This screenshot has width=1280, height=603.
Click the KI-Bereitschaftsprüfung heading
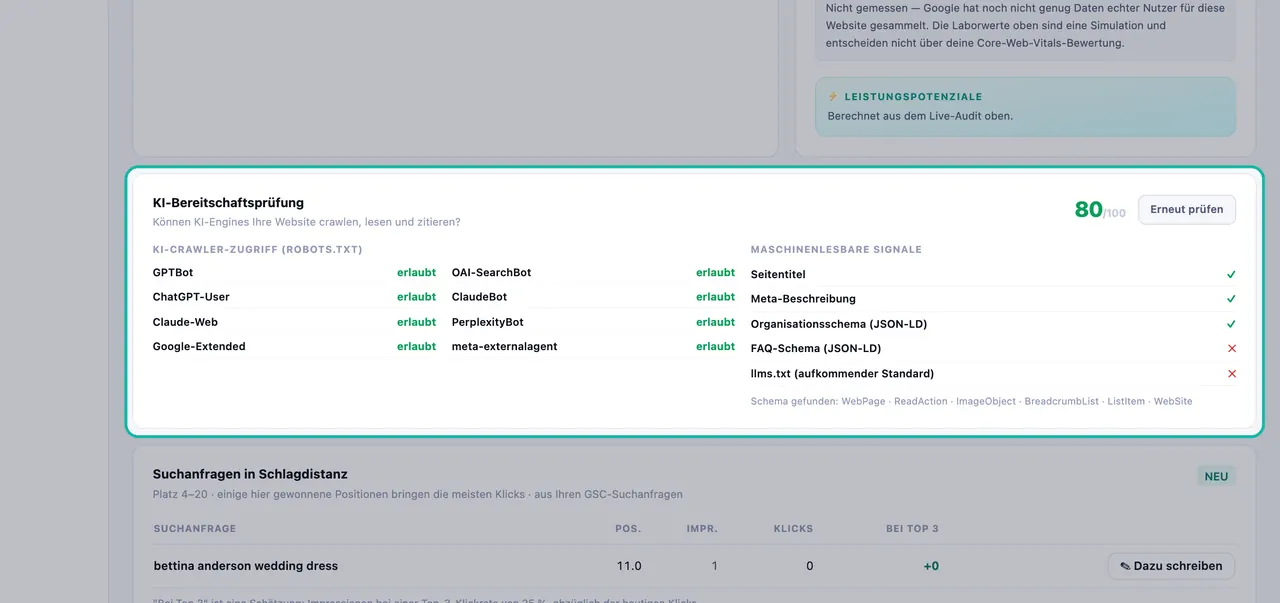228,203
